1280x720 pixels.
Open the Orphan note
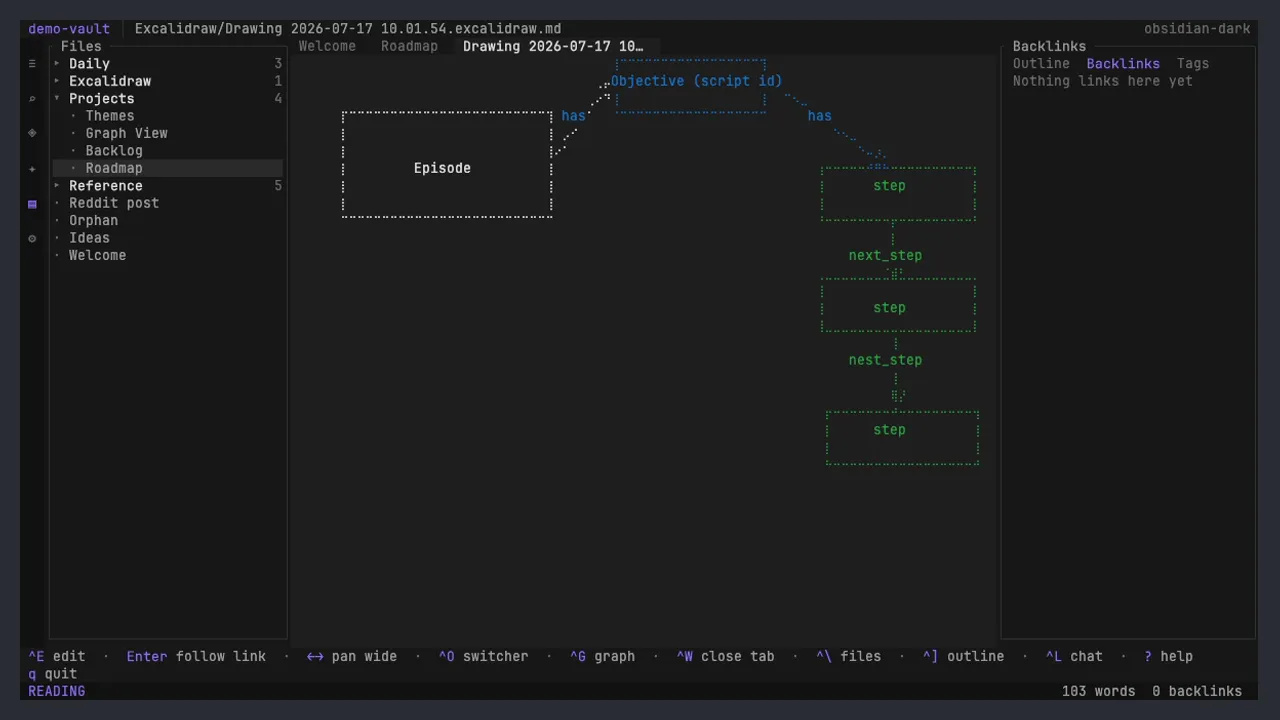coord(93,221)
